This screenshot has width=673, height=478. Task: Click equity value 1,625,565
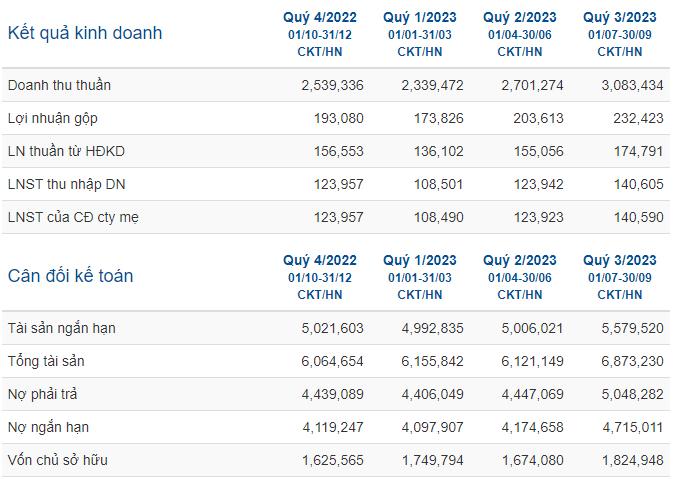[332, 461]
